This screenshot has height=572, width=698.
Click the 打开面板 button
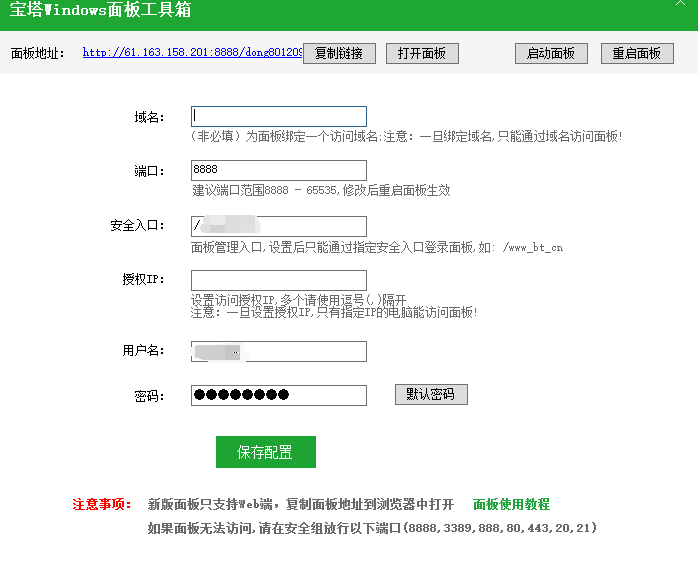coord(422,53)
